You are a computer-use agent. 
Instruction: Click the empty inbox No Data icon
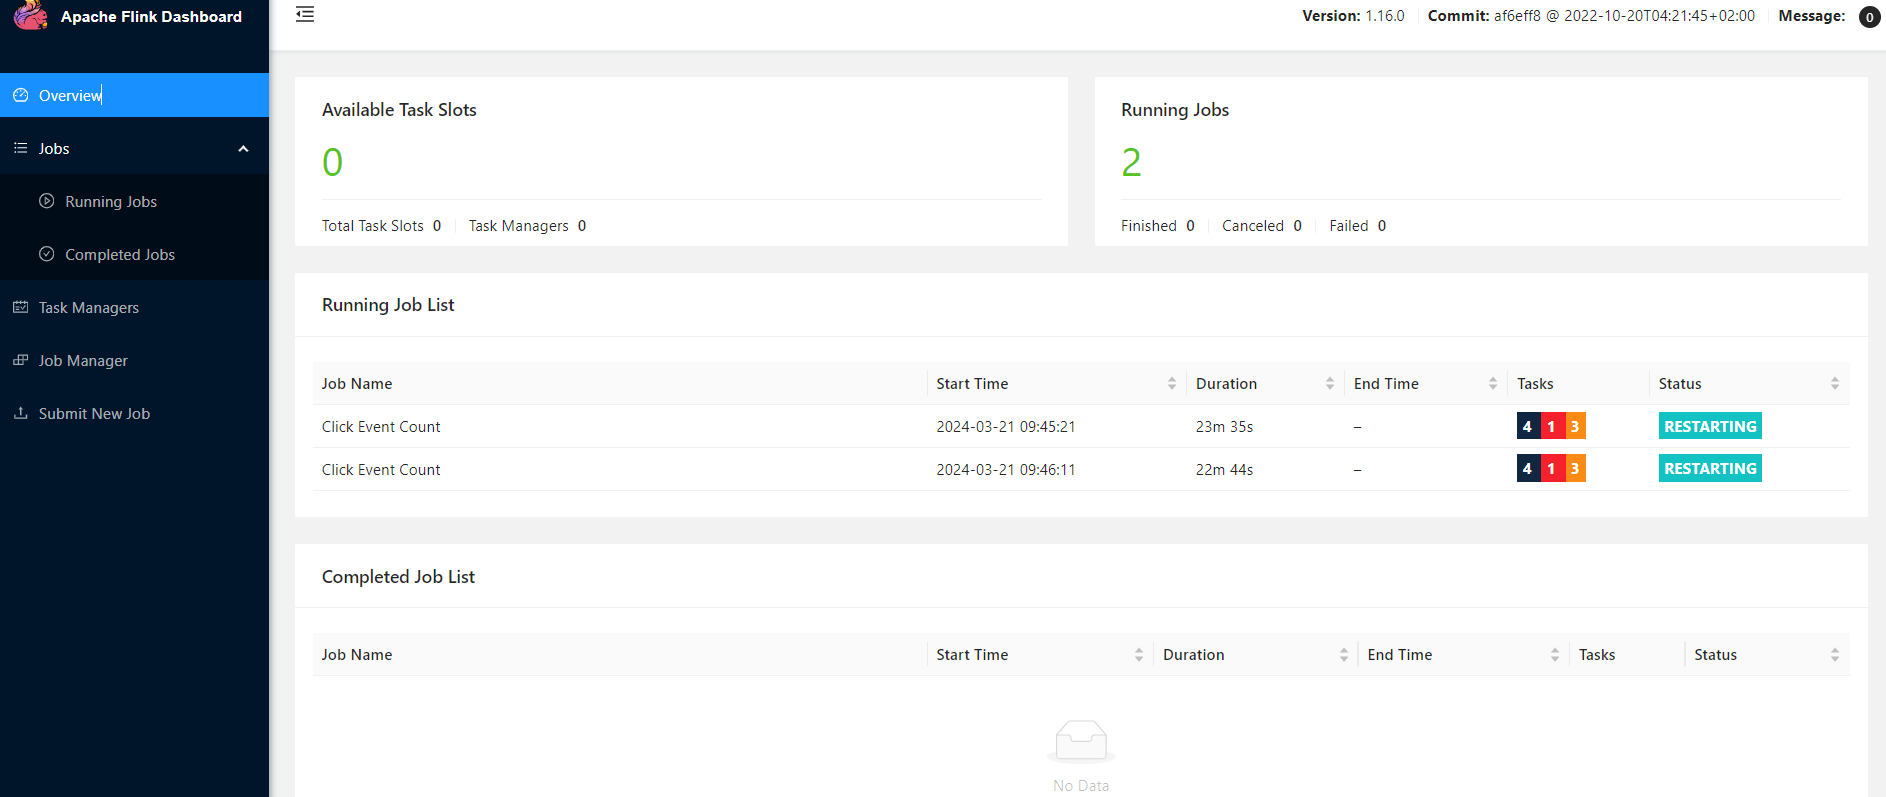pyautogui.click(x=1081, y=742)
